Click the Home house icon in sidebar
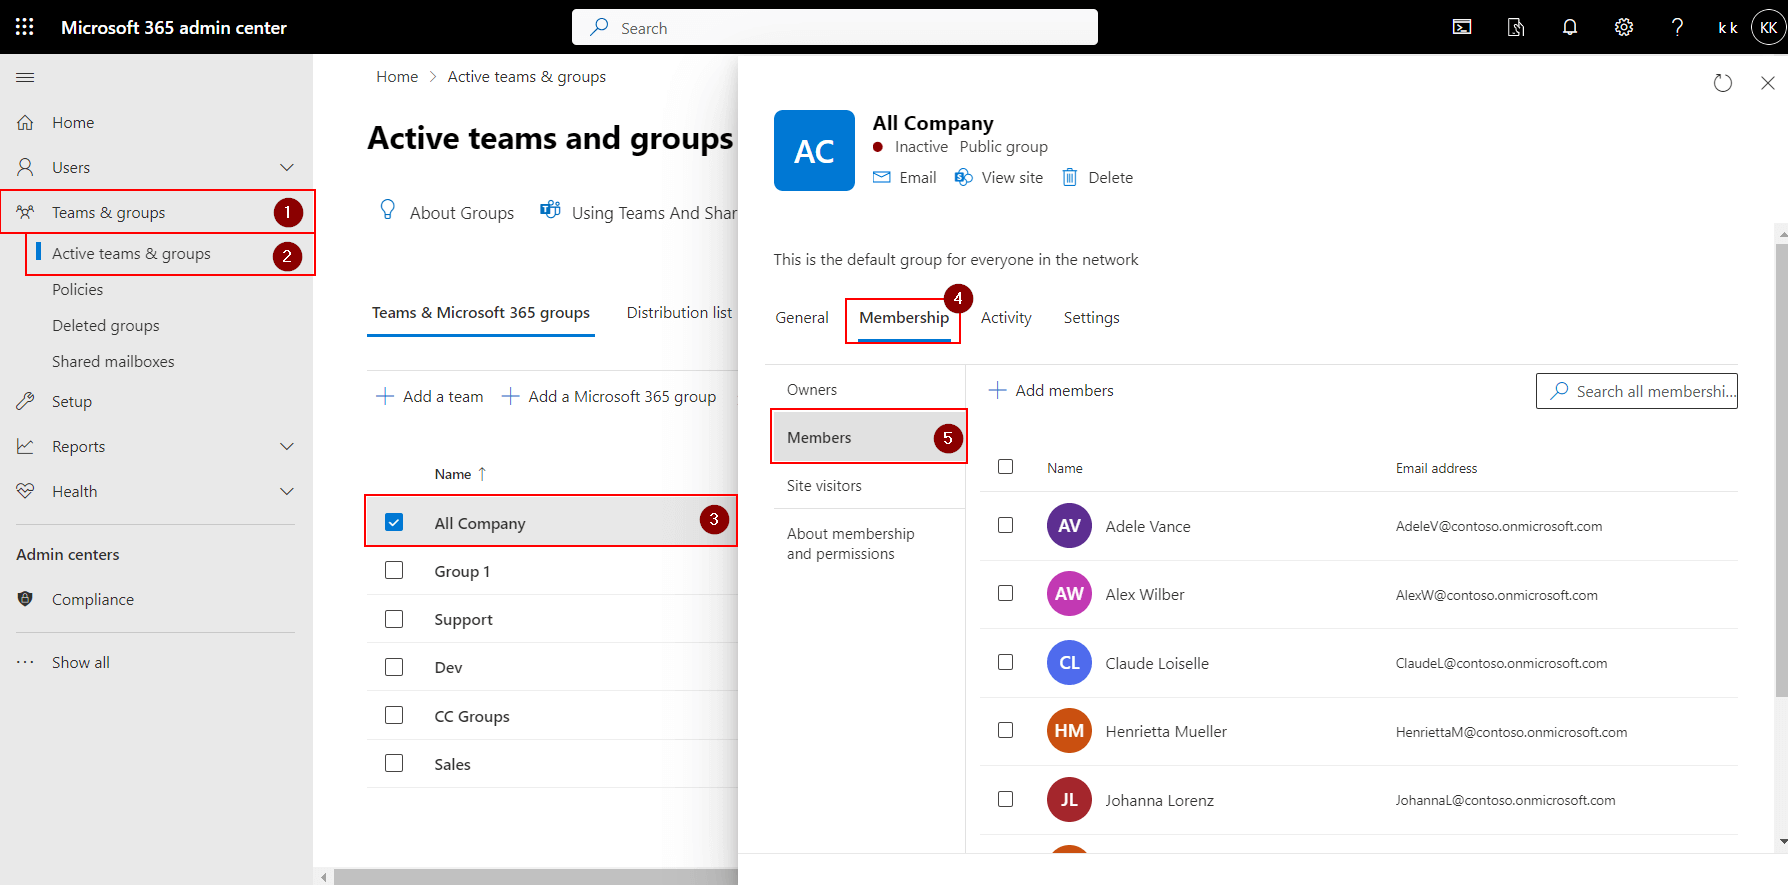Viewport: 1788px width, 885px height. pos(26,122)
